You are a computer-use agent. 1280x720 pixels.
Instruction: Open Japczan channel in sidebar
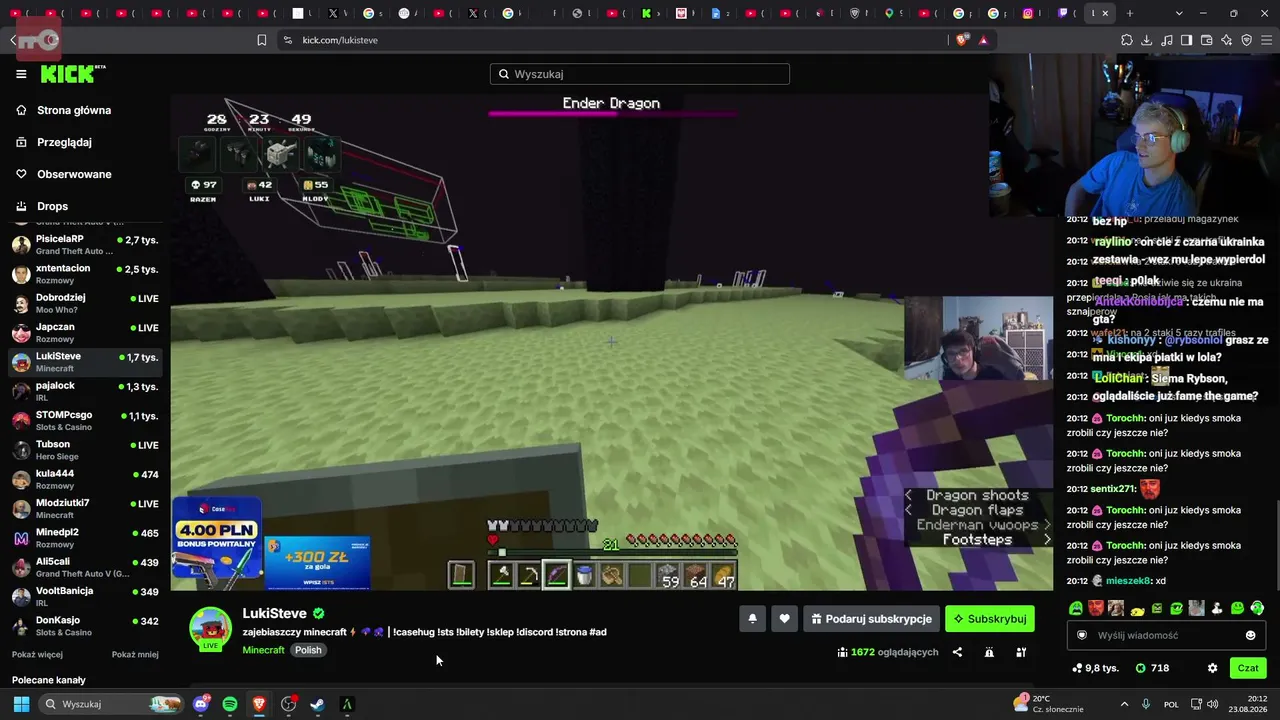[x=85, y=332]
